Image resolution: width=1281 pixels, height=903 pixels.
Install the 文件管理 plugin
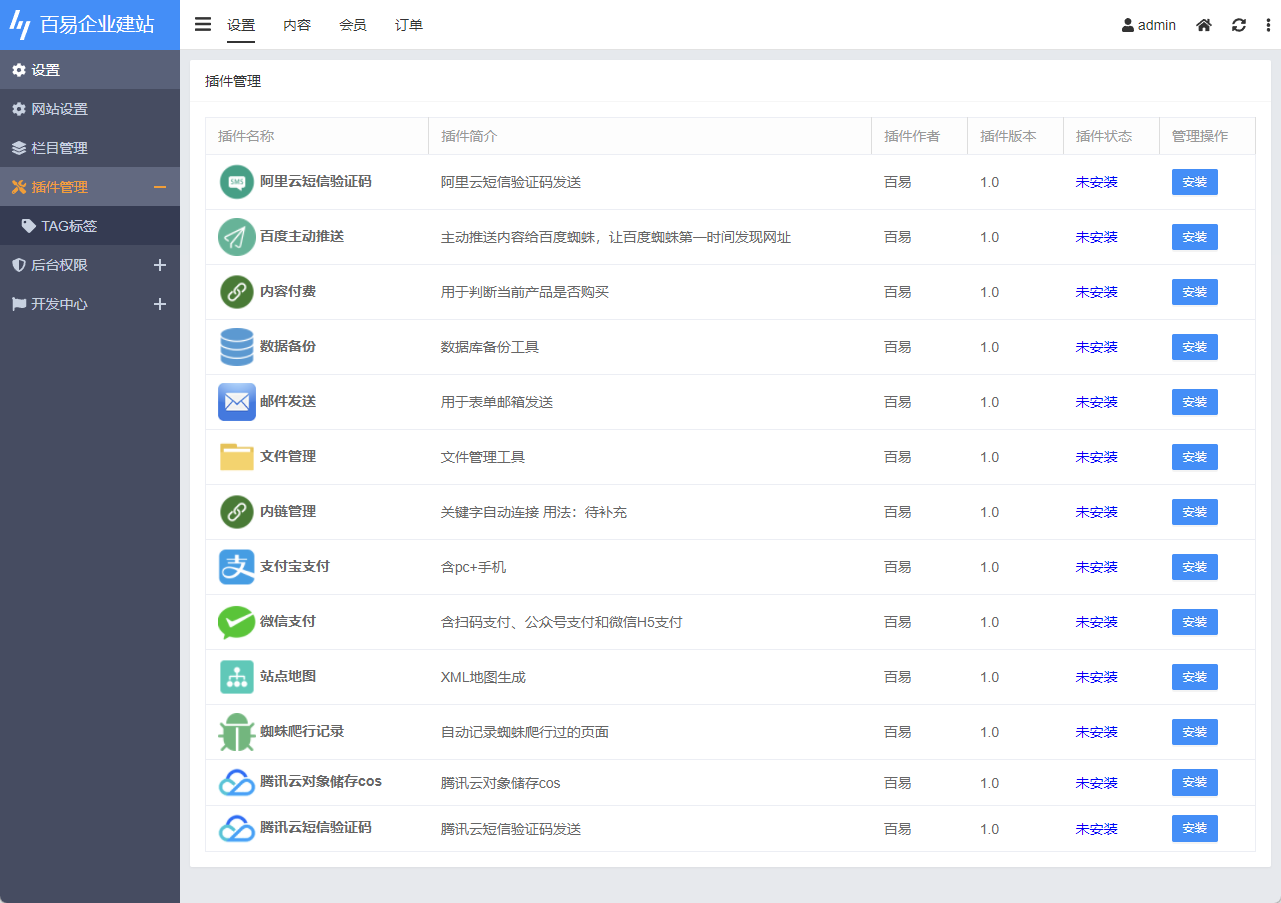tap(1195, 457)
